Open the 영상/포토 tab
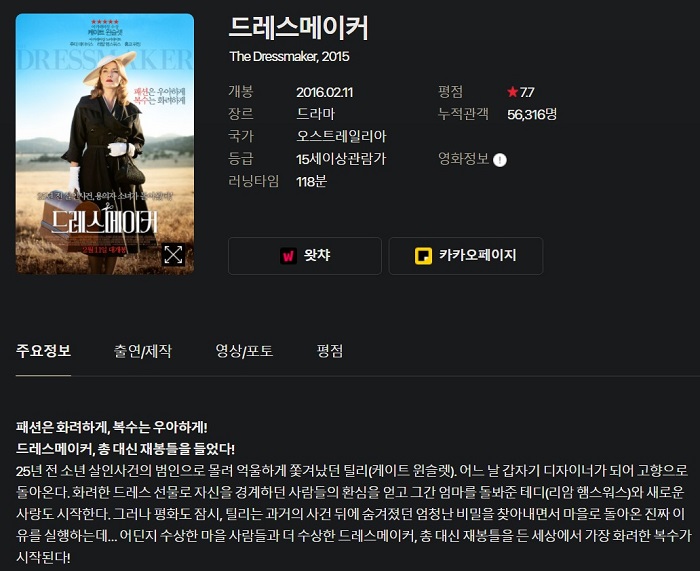This screenshot has height=571, width=700. tap(244, 351)
